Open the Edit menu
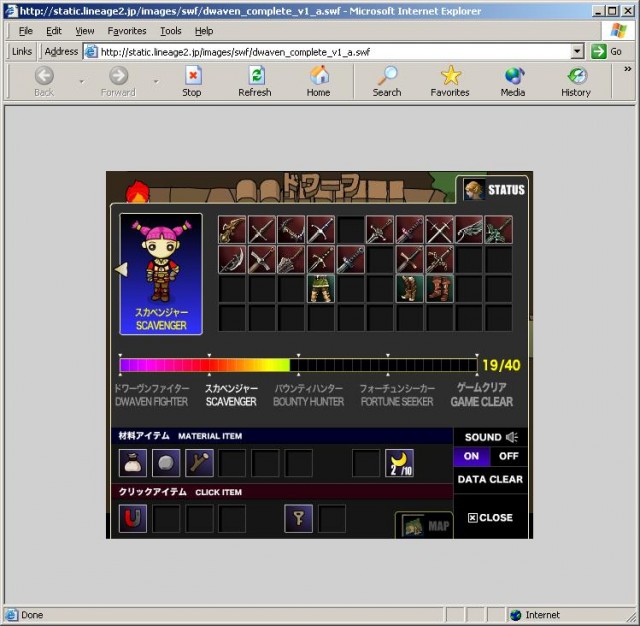640x626 pixels. point(54,31)
